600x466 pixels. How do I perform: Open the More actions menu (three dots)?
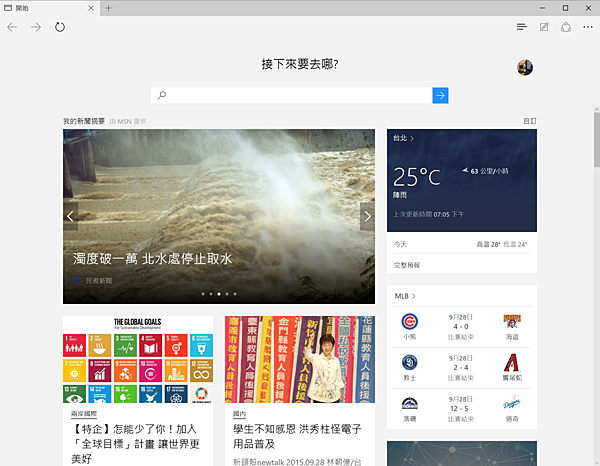point(588,27)
